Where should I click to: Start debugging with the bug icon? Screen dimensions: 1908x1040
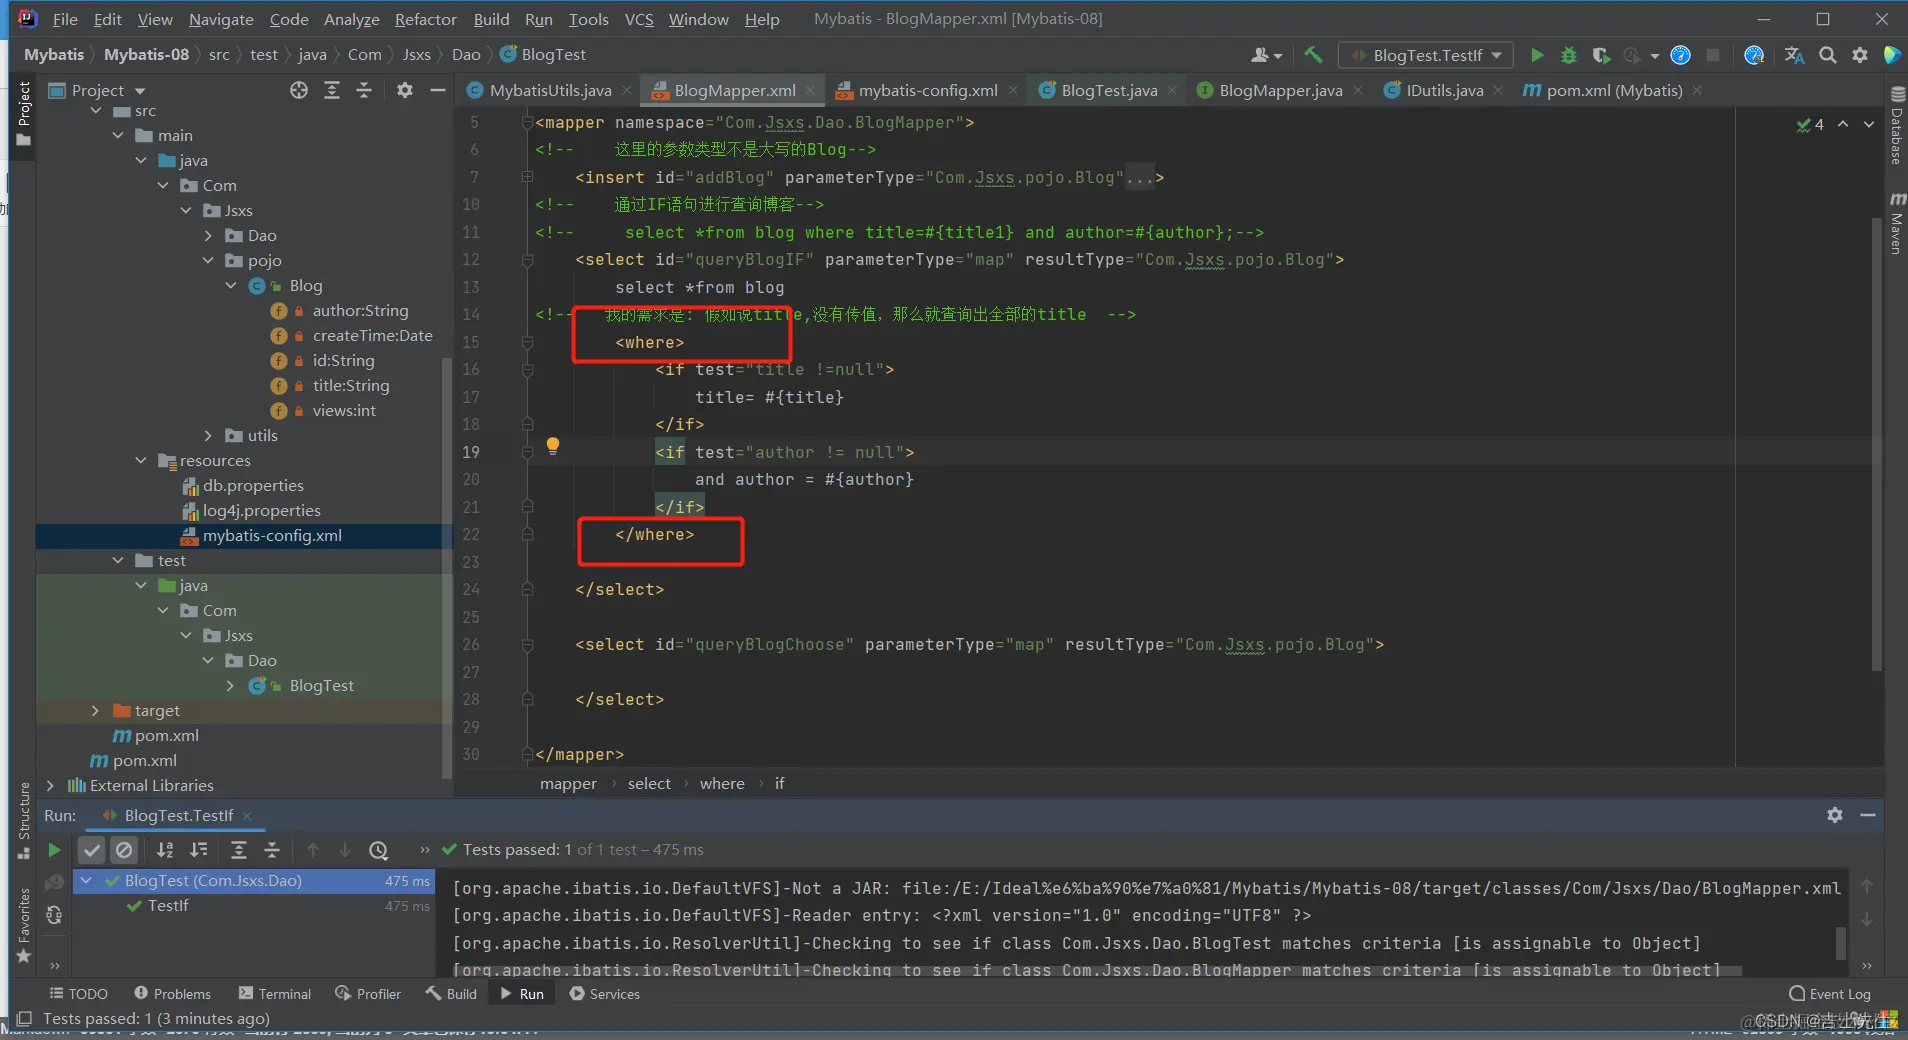[x=1568, y=55]
